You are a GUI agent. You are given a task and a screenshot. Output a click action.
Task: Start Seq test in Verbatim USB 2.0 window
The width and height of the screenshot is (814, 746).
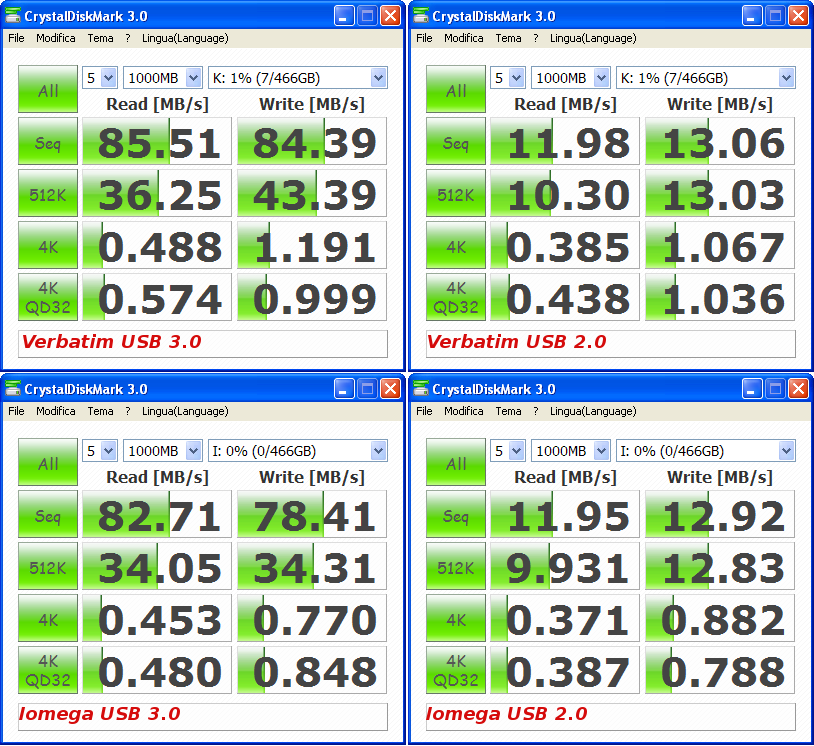point(456,141)
